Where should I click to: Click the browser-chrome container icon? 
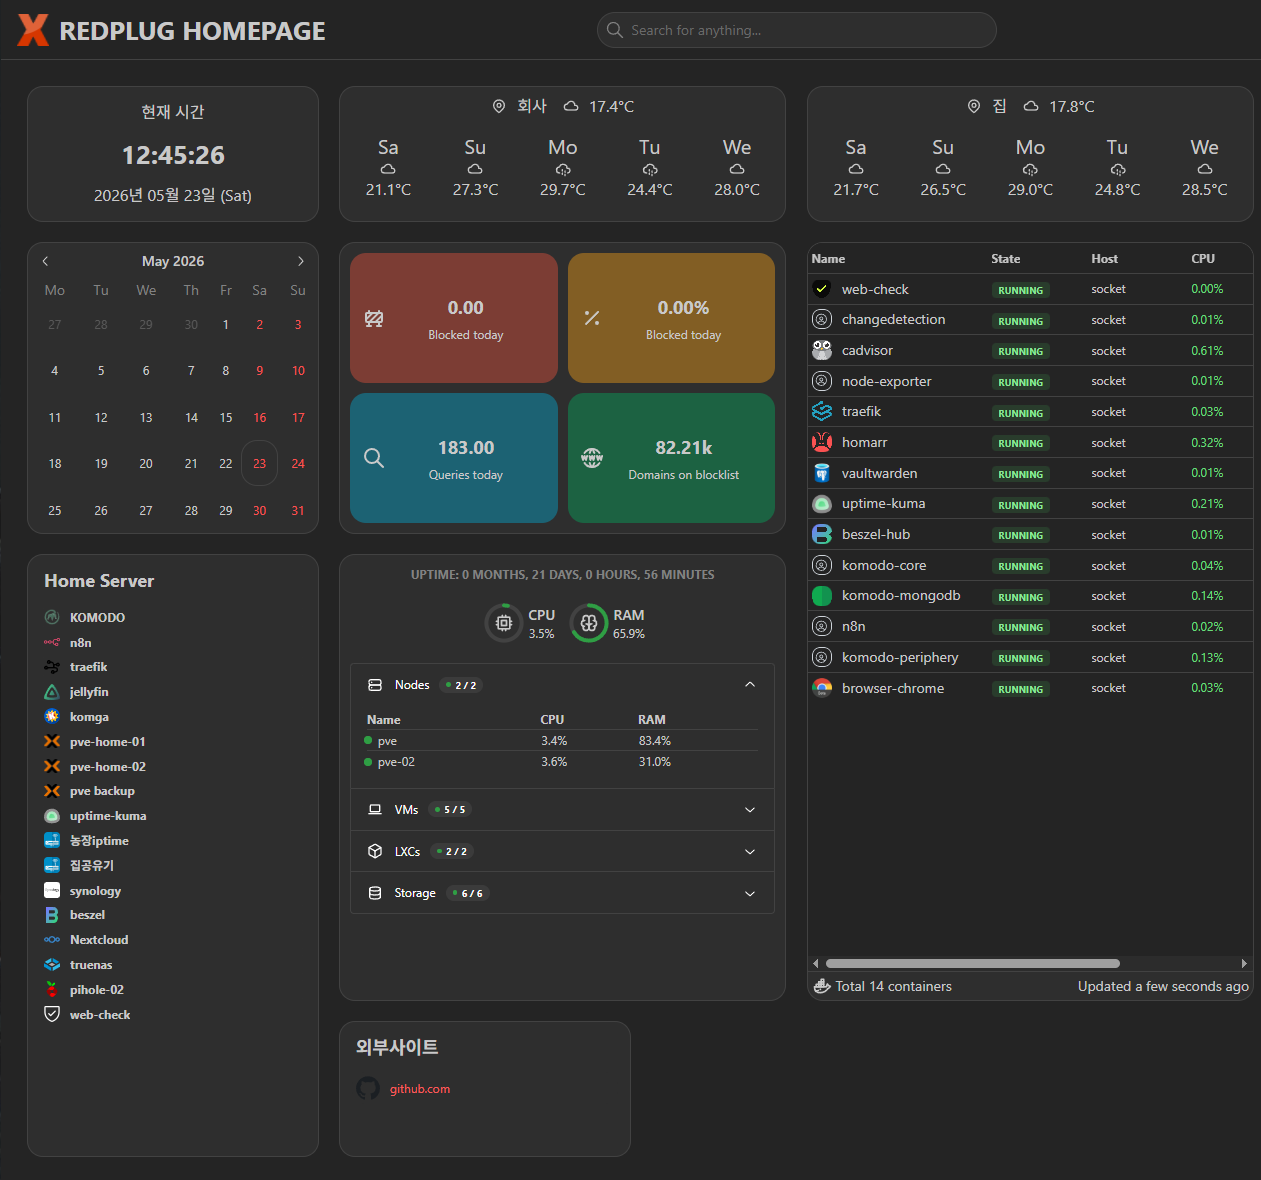click(x=822, y=688)
